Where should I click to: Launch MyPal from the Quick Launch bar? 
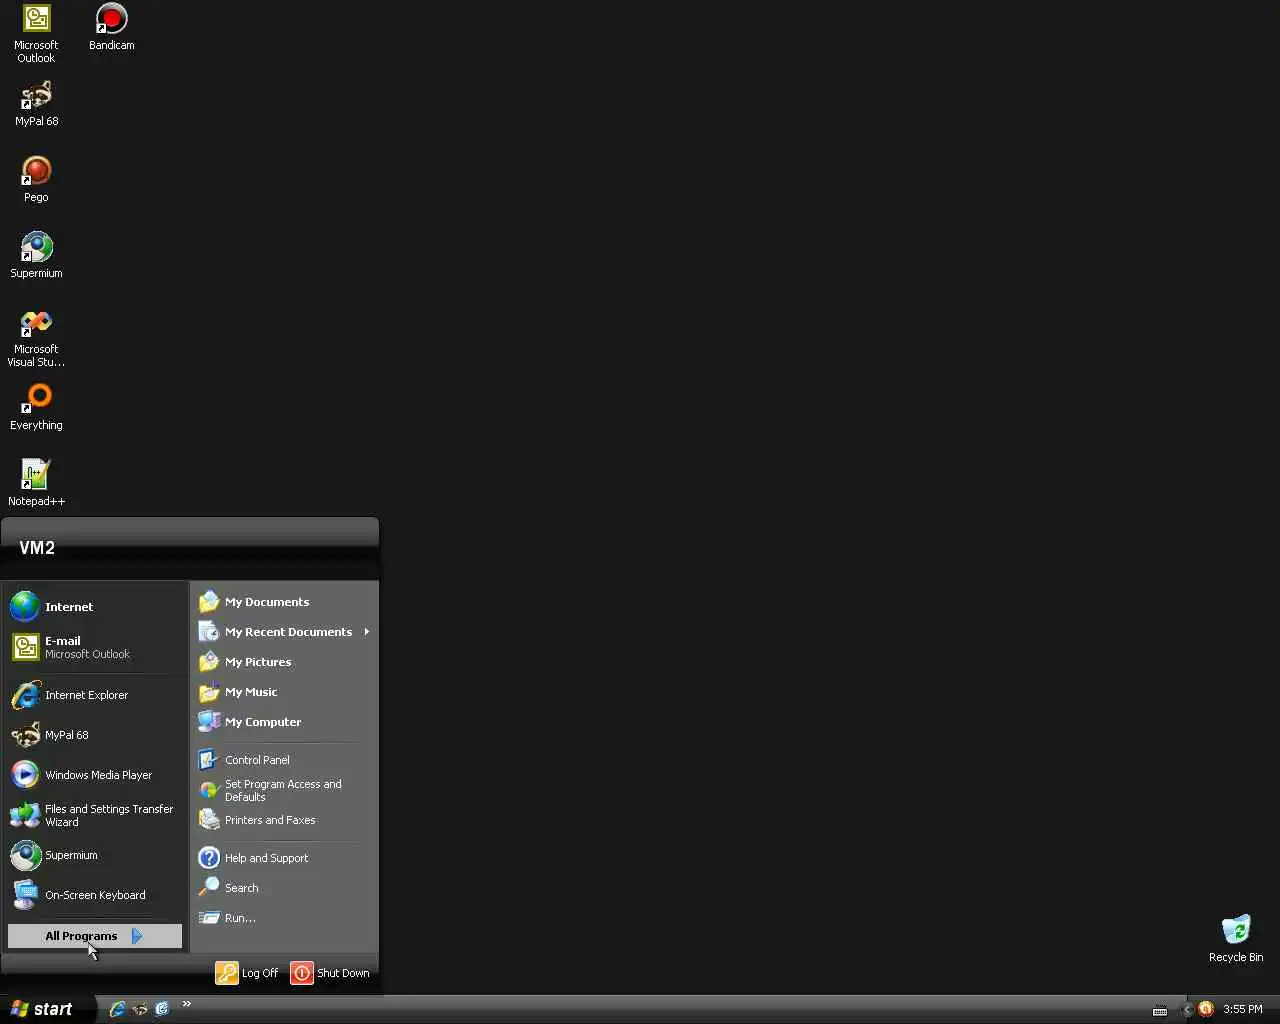(140, 1009)
